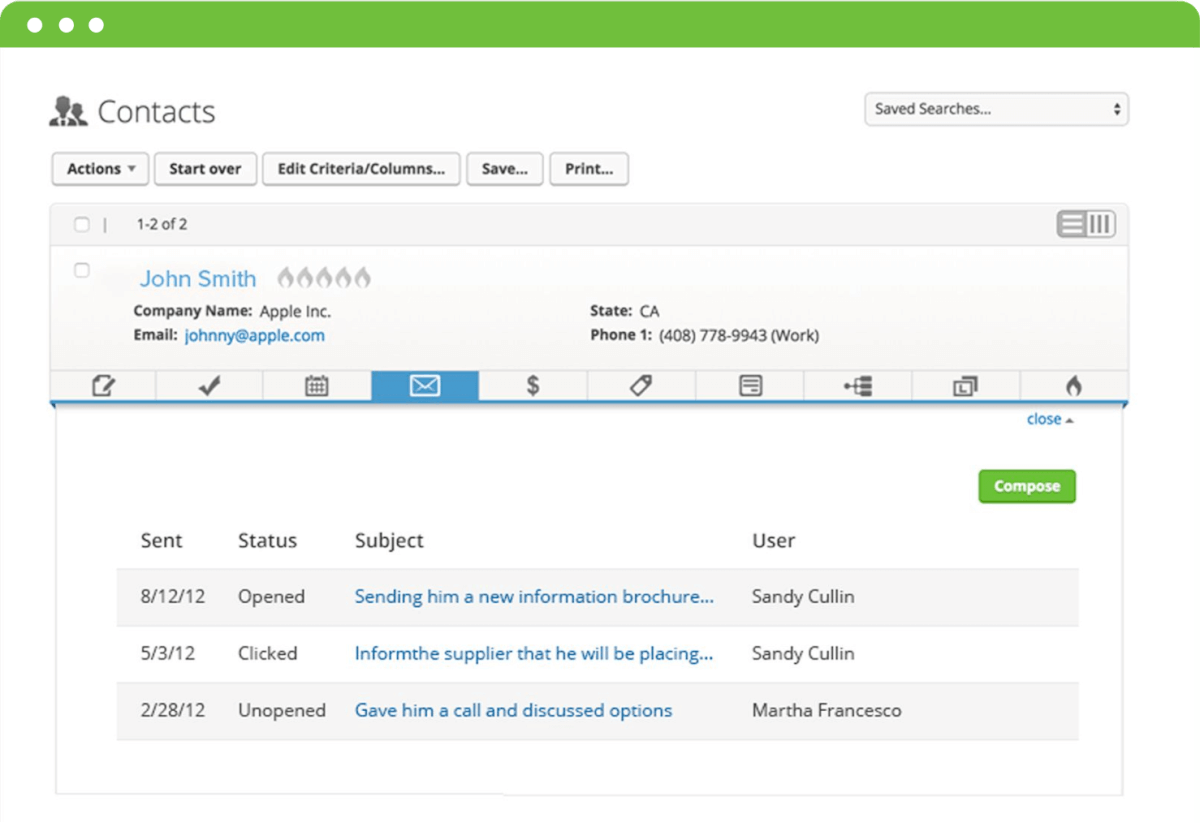Open the email johnny@apple.com link

click(x=254, y=335)
